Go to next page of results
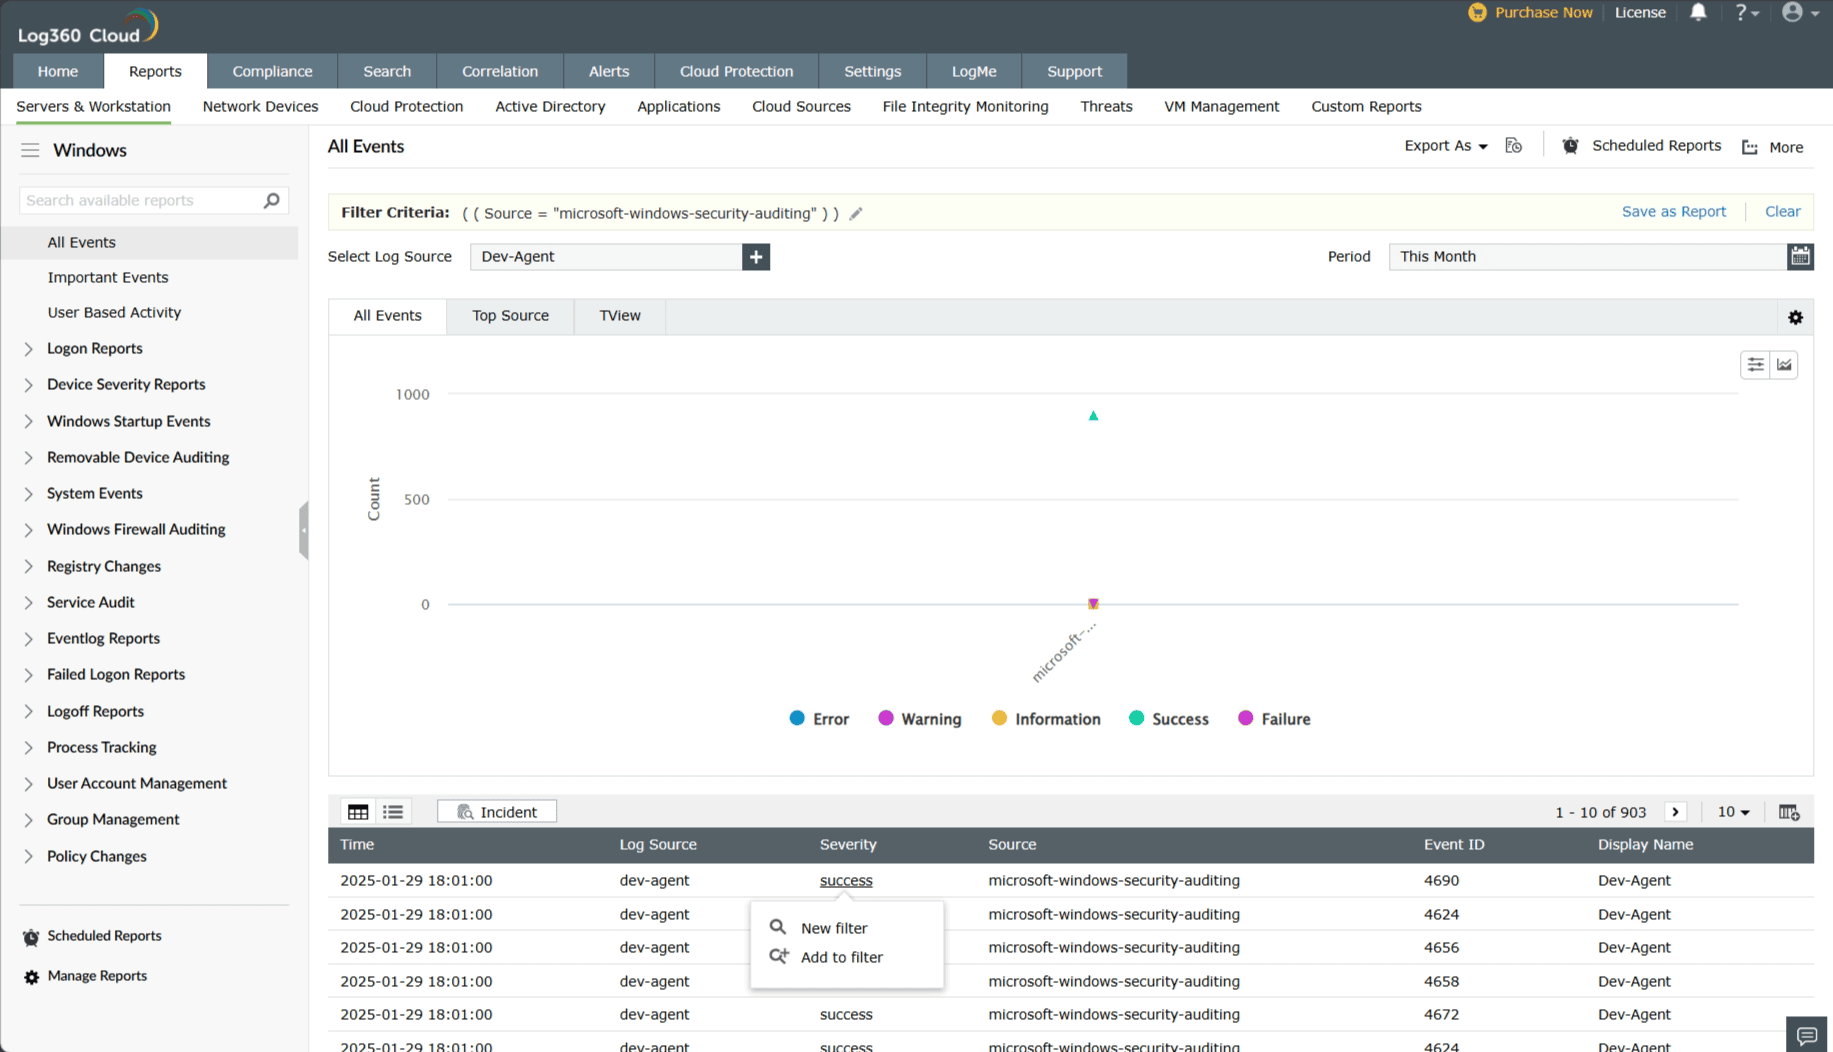Viewport: 1833px width, 1052px height. tap(1676, 812)
